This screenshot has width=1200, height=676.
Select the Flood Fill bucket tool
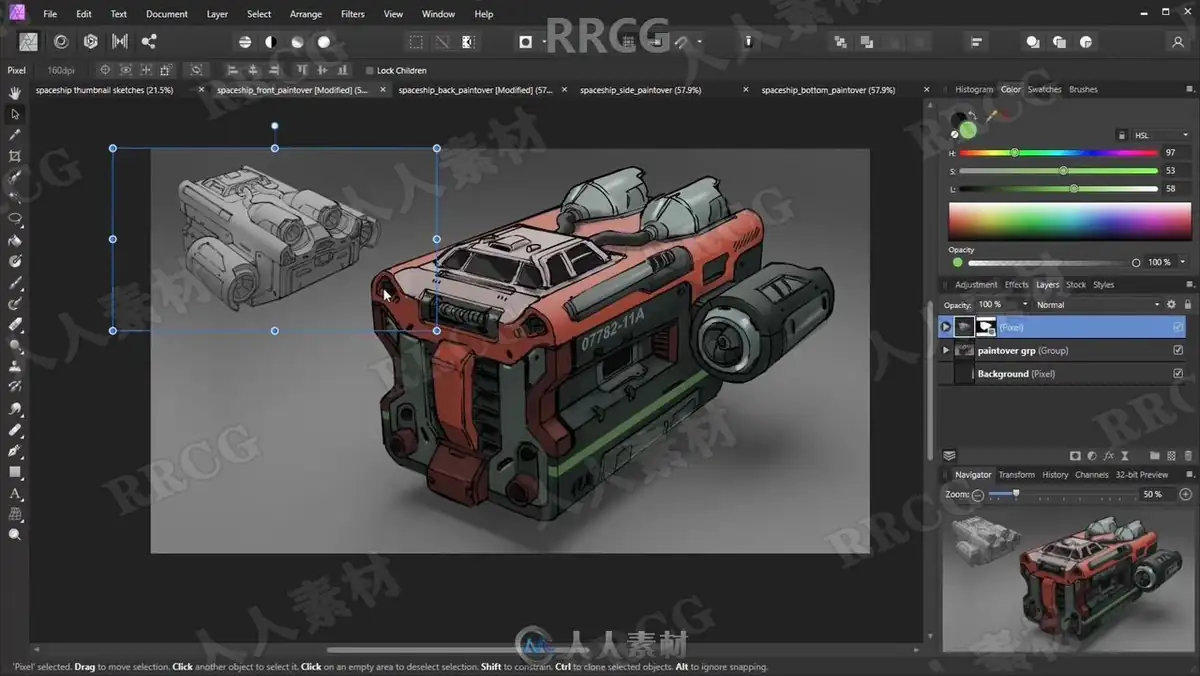15,240
